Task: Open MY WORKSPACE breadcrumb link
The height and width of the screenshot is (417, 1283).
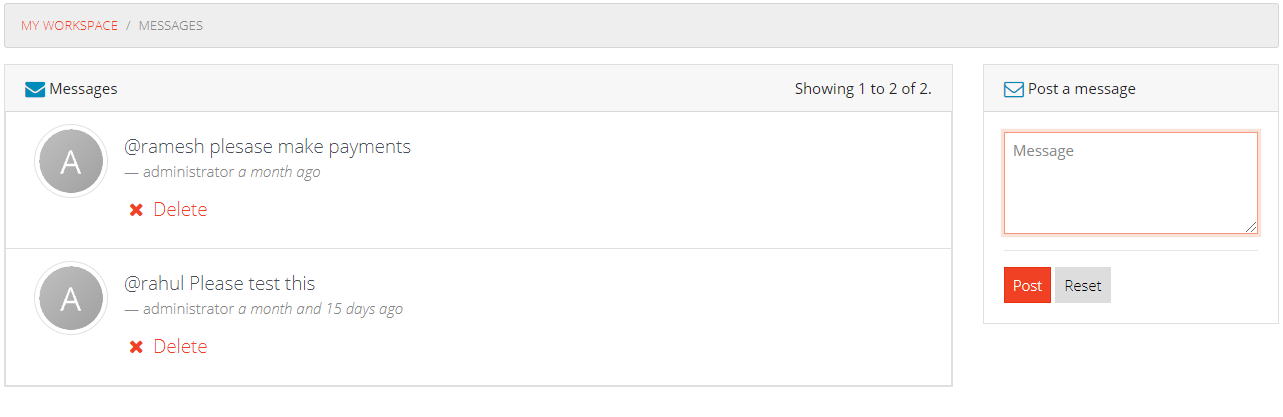Action: click(x=69, y=26)
